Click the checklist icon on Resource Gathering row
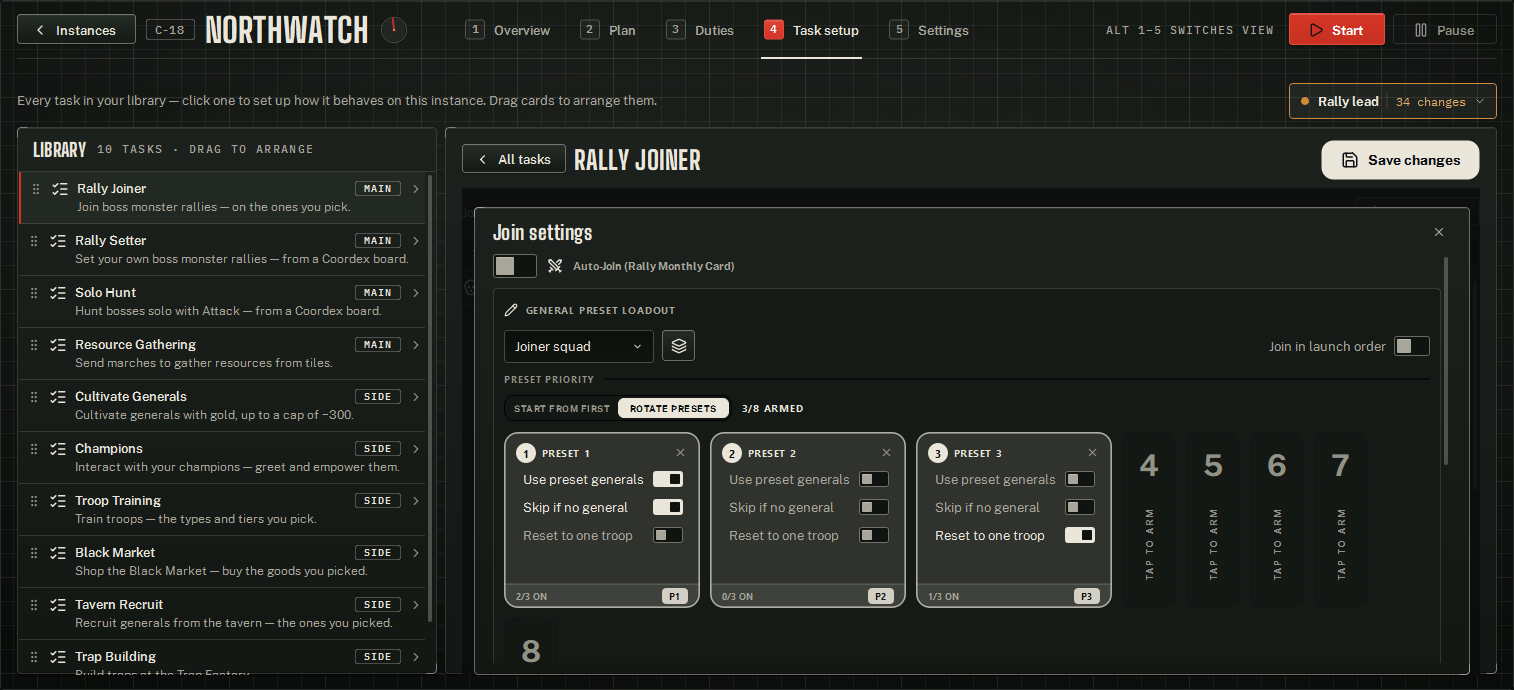 point(59,345)
